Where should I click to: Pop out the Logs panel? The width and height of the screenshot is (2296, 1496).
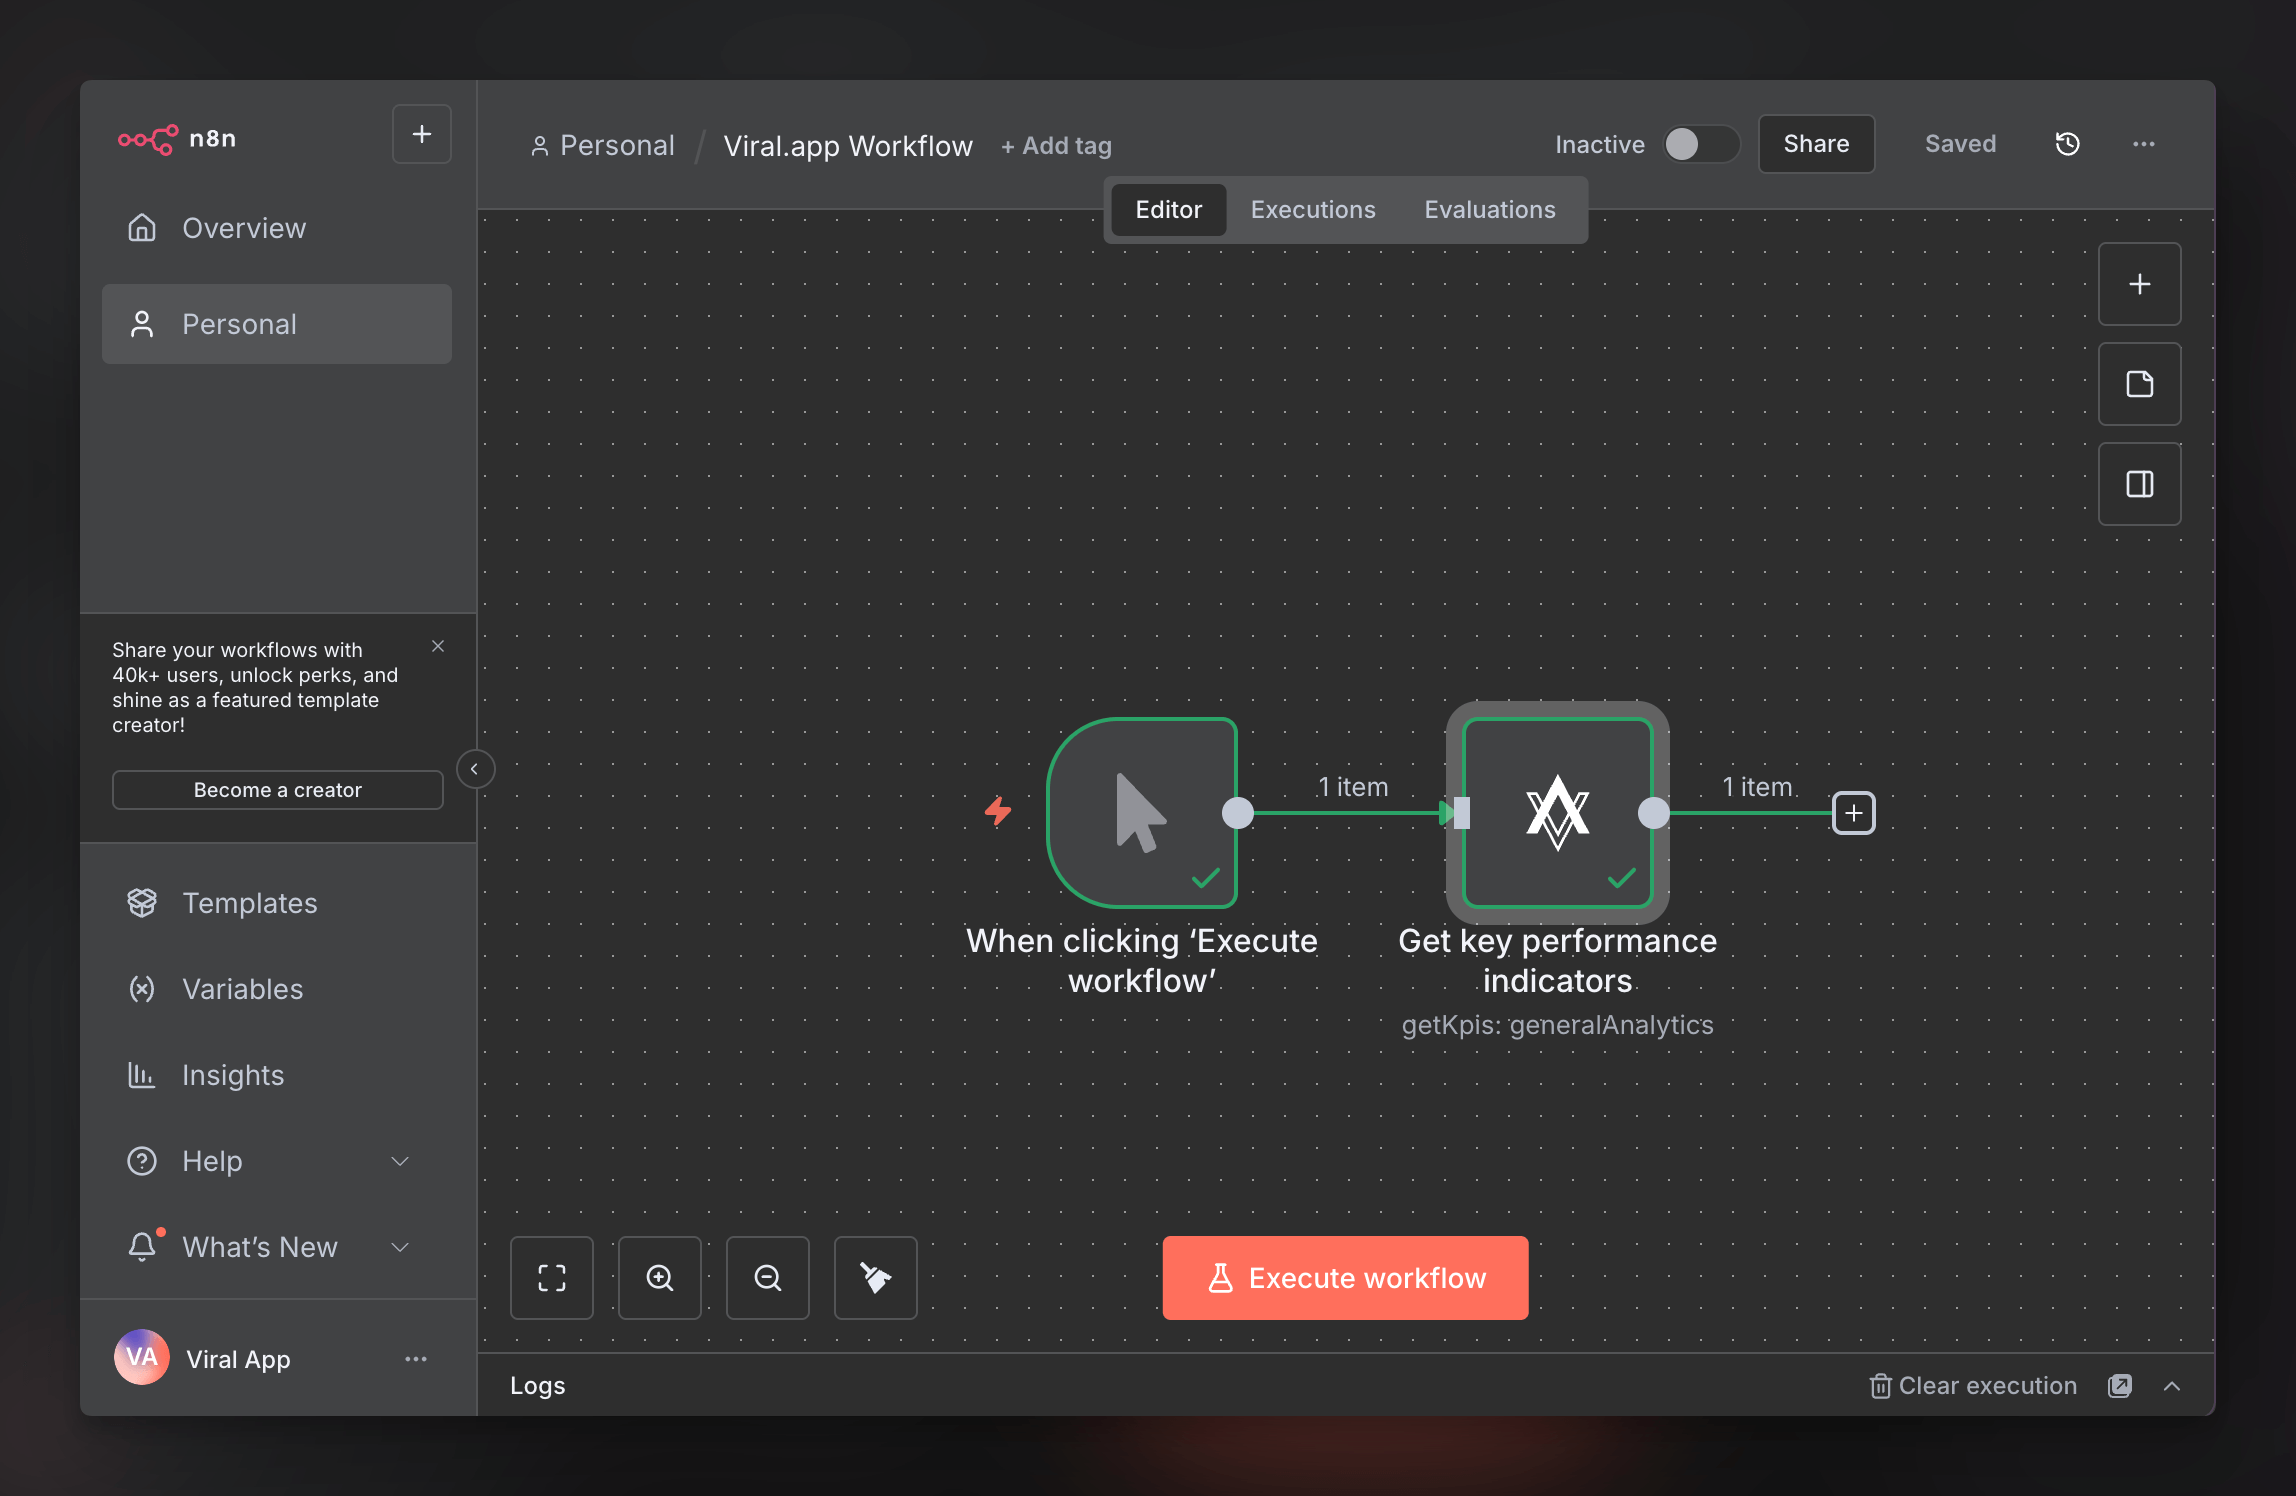pos(2120,1386)
